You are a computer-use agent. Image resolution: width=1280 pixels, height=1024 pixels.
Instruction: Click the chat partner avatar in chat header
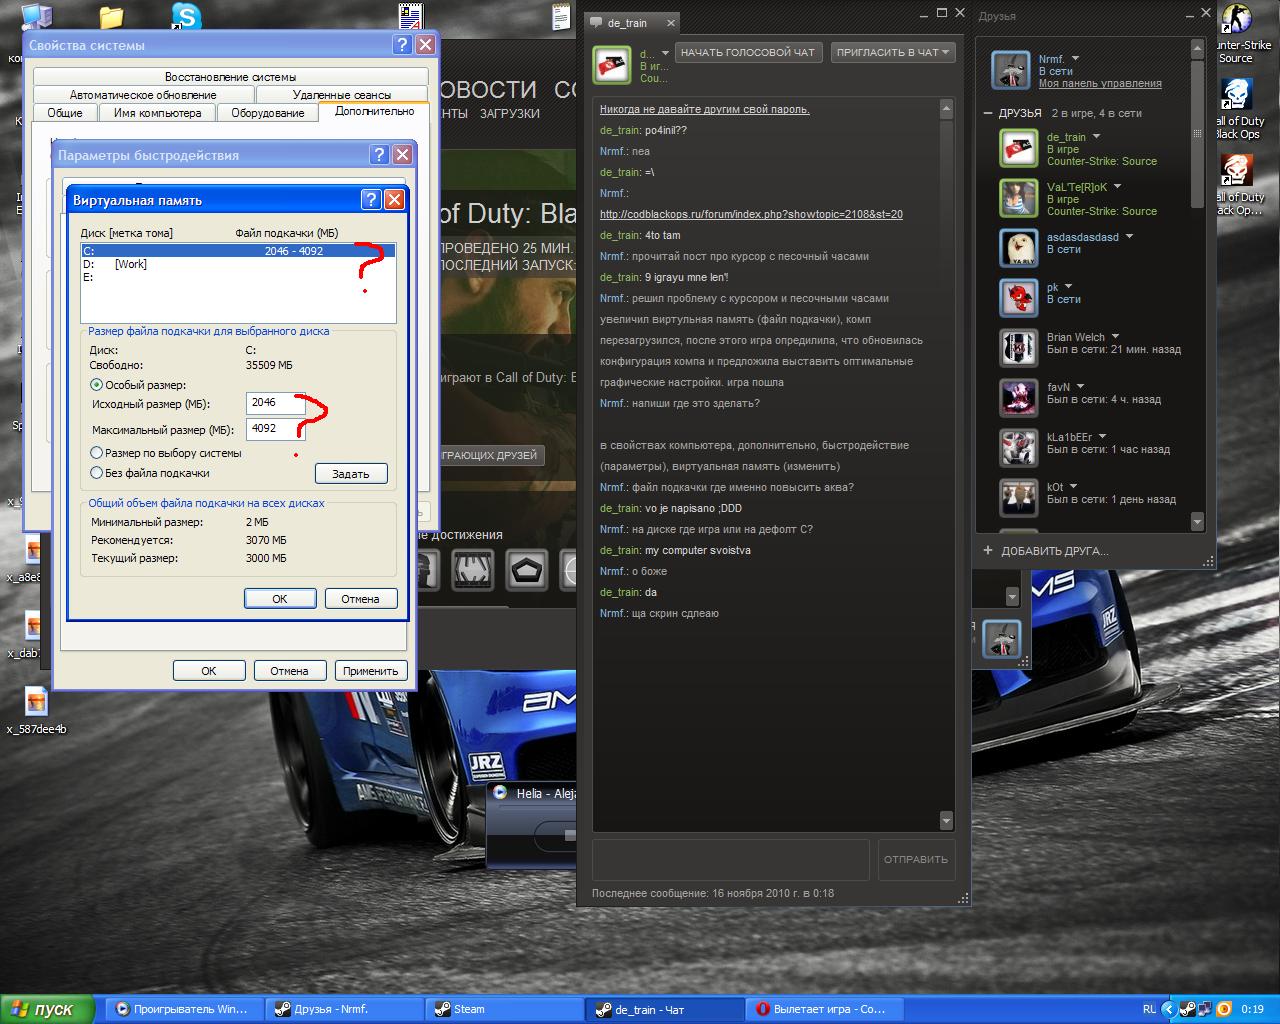(612, 65)
